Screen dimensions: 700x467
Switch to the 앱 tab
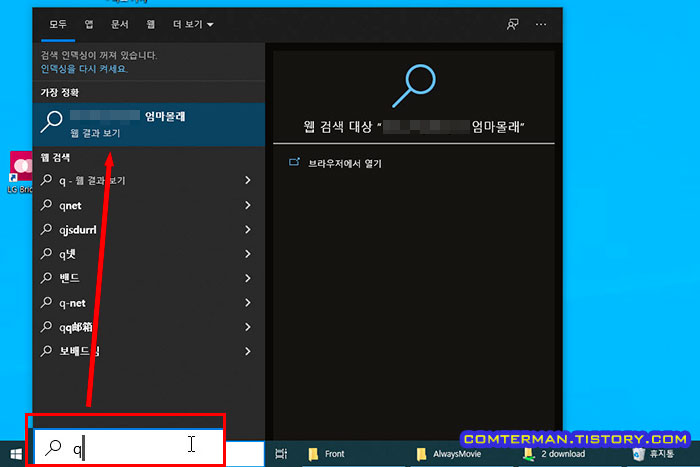tap(89, 25)
